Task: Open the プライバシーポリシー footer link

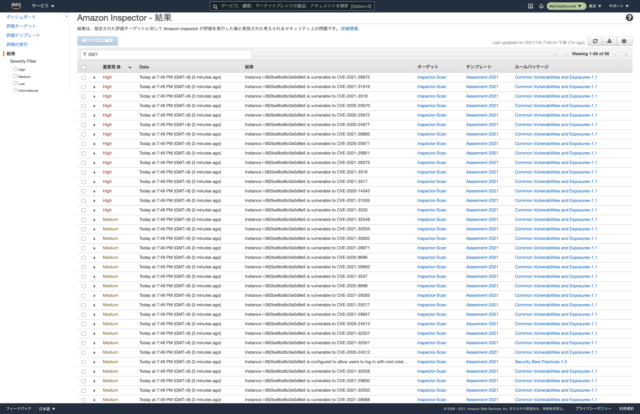Action: (593, 409)
